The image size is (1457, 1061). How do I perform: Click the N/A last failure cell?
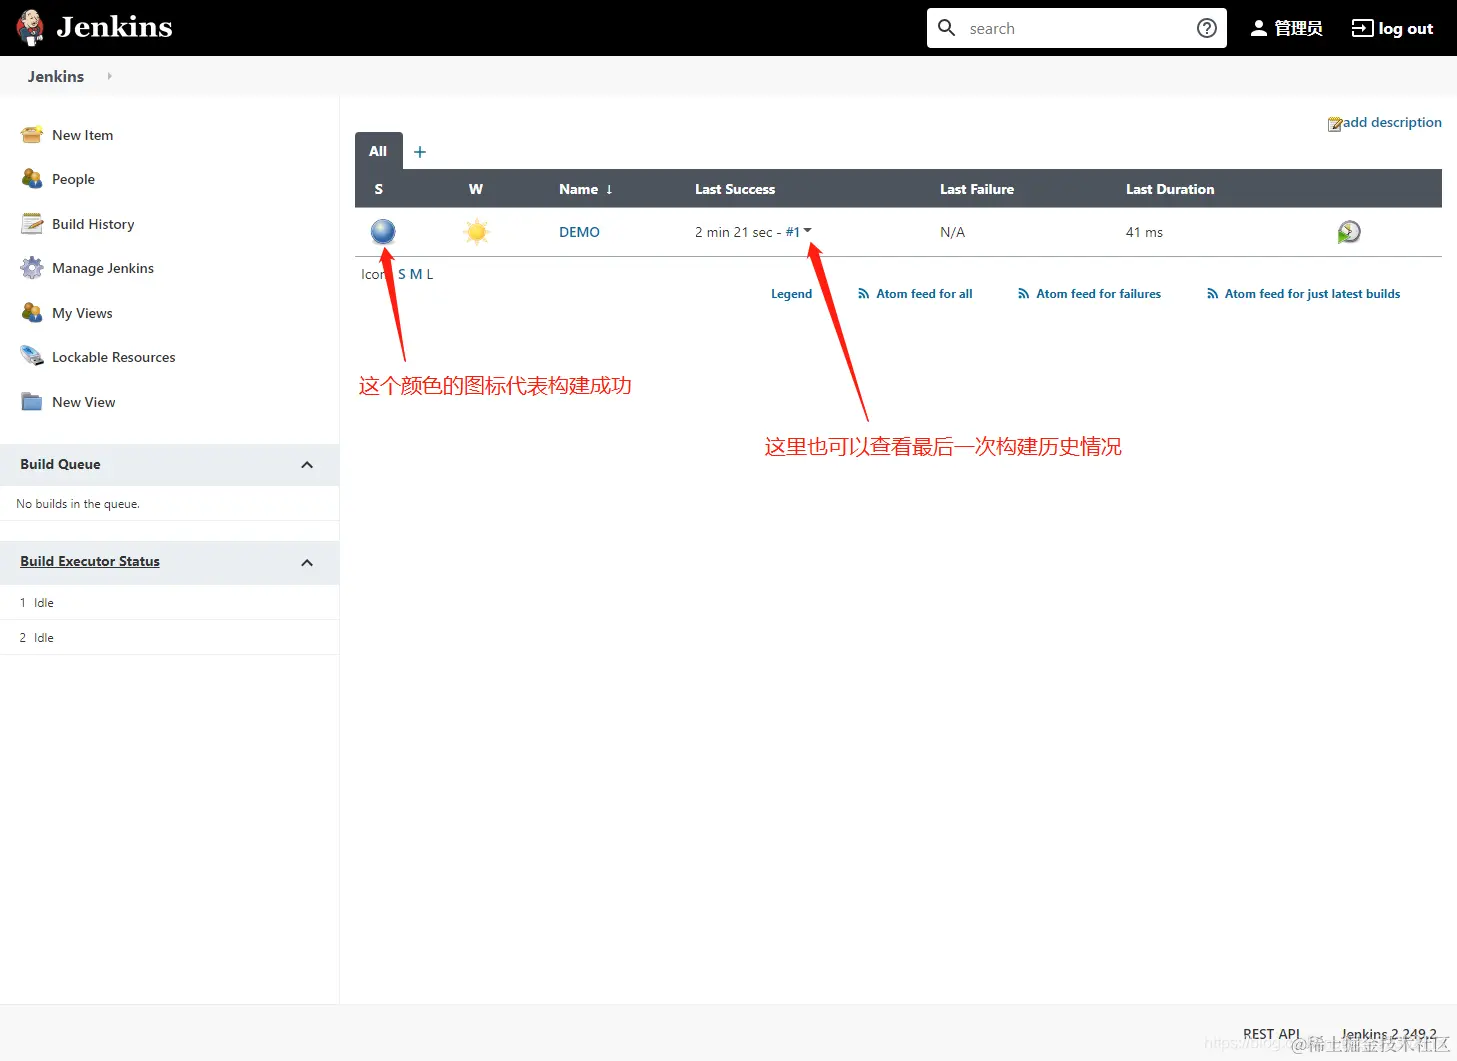(952, 232)
